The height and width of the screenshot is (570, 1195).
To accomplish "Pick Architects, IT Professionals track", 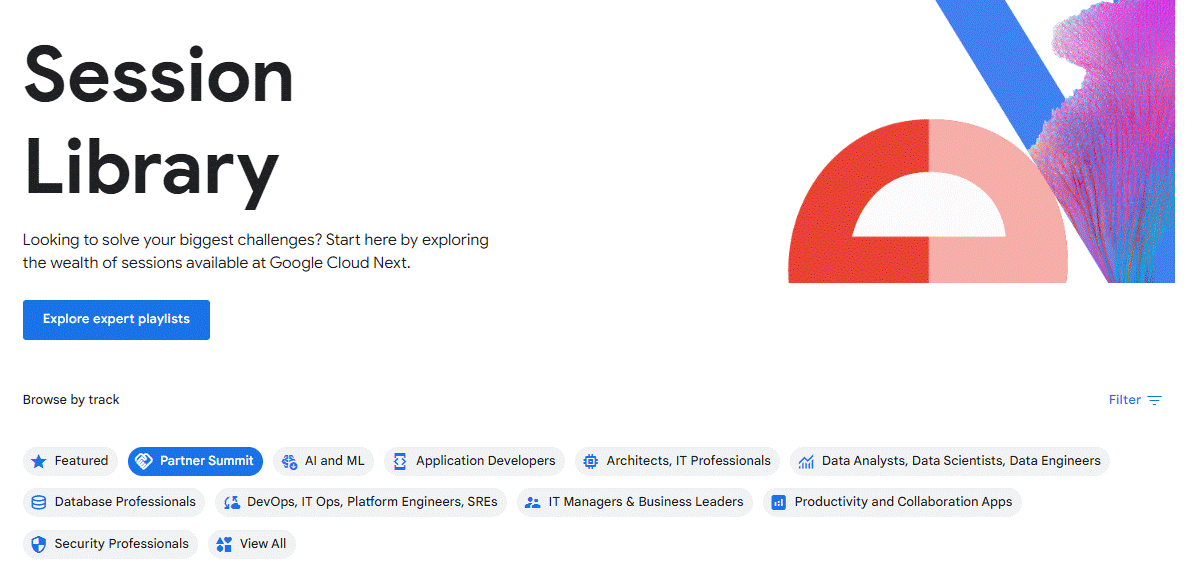I will [x=678, y=461].
